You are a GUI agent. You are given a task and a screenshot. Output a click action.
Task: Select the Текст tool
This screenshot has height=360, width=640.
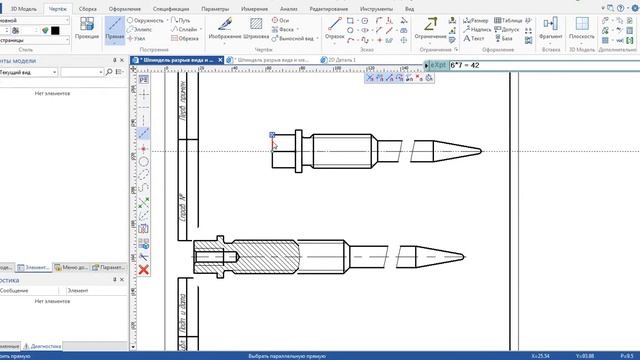(x=473, y=38)
